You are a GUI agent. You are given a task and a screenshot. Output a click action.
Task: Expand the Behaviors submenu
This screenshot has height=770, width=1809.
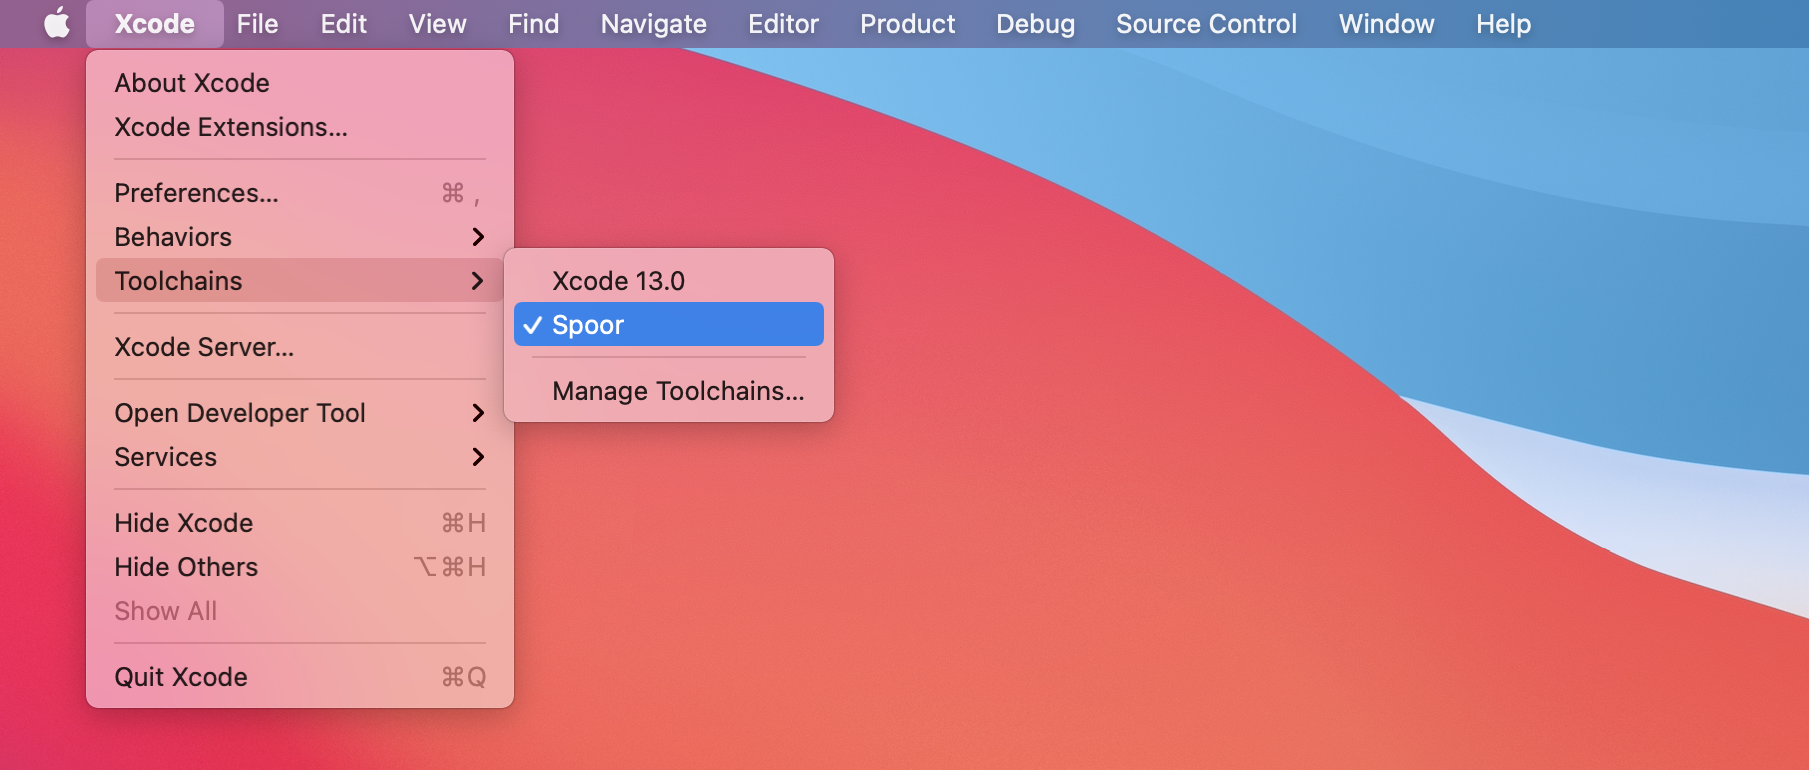click(300, 237)
